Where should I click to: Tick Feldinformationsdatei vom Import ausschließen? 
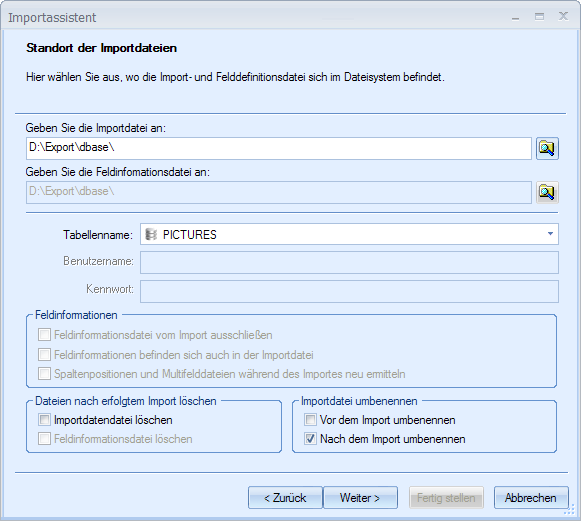click(x=44, y=335)
